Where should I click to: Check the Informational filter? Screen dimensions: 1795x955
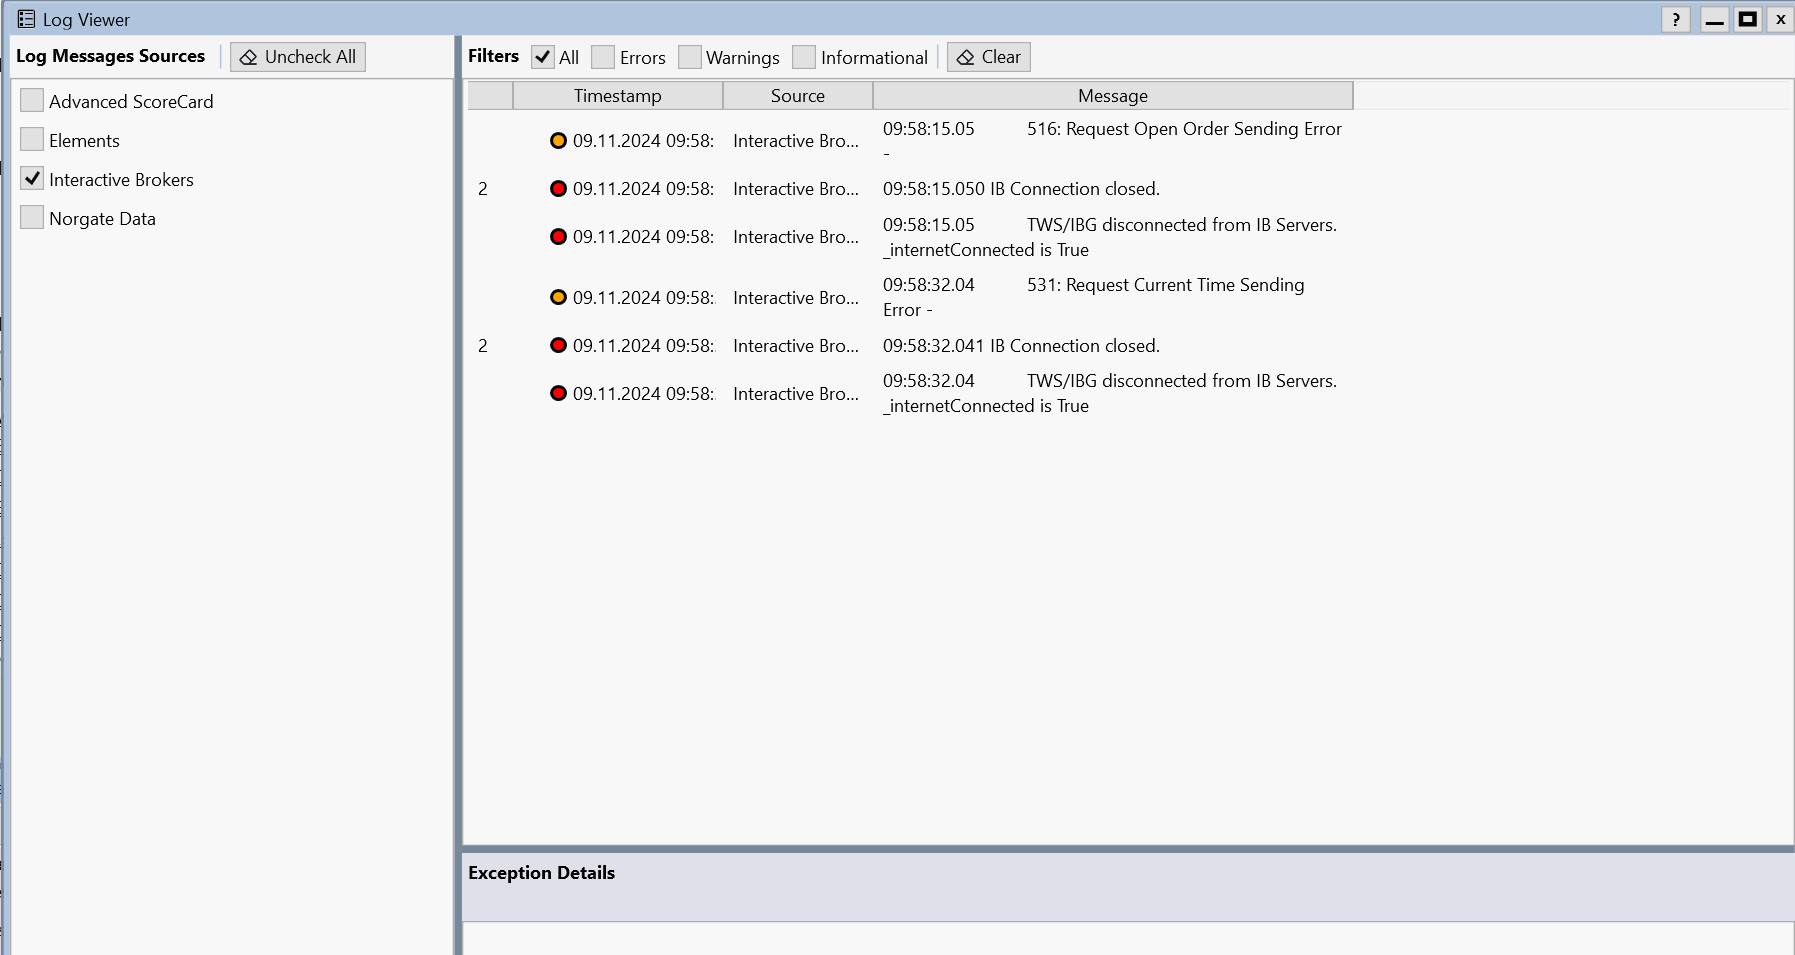804,57
